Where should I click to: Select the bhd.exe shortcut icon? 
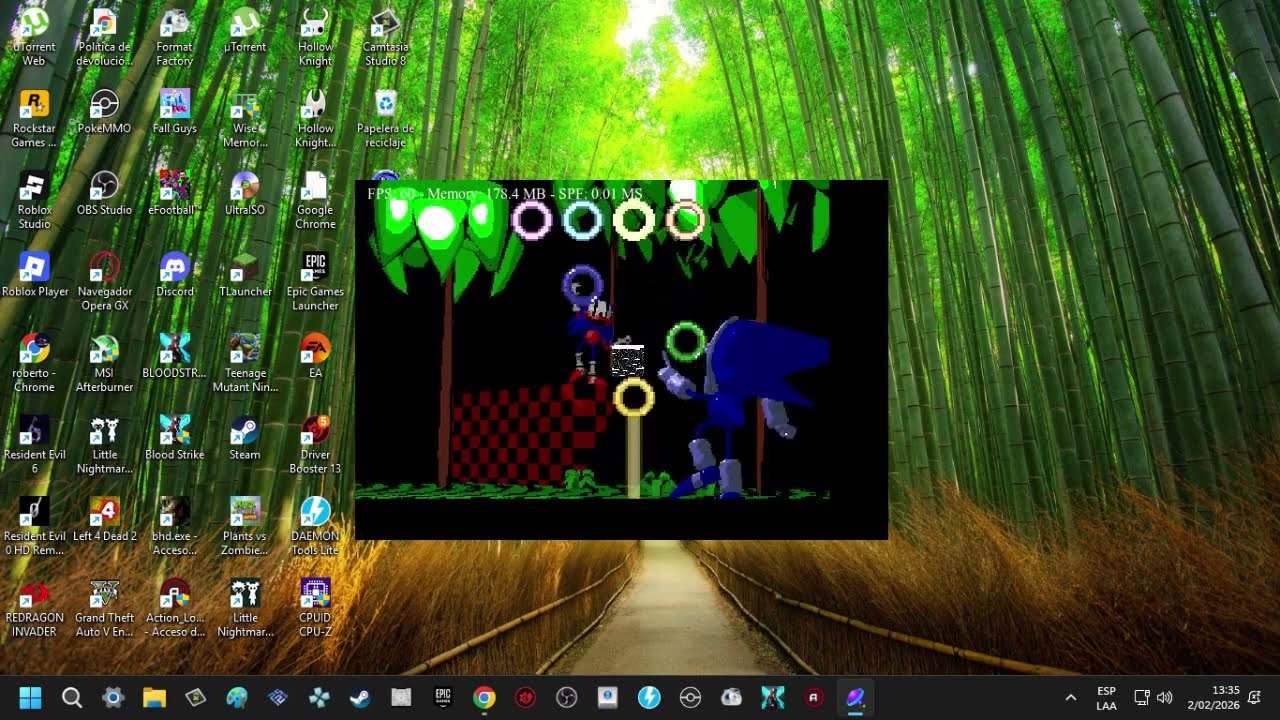pyautogui.click(x=175, y=527)
